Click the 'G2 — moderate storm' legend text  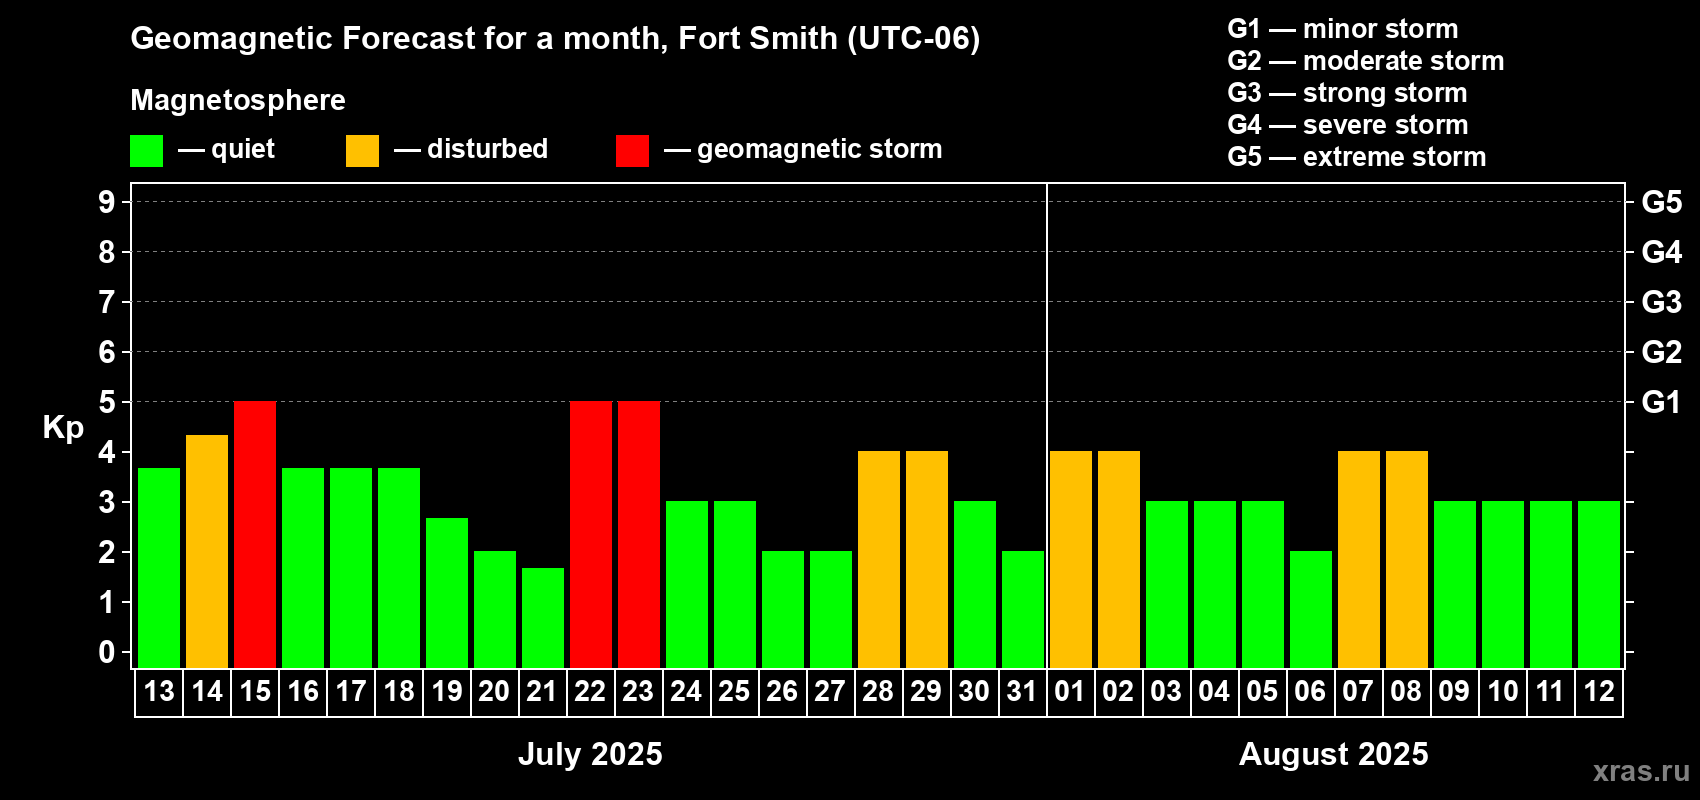click(x=1366, y=61)
